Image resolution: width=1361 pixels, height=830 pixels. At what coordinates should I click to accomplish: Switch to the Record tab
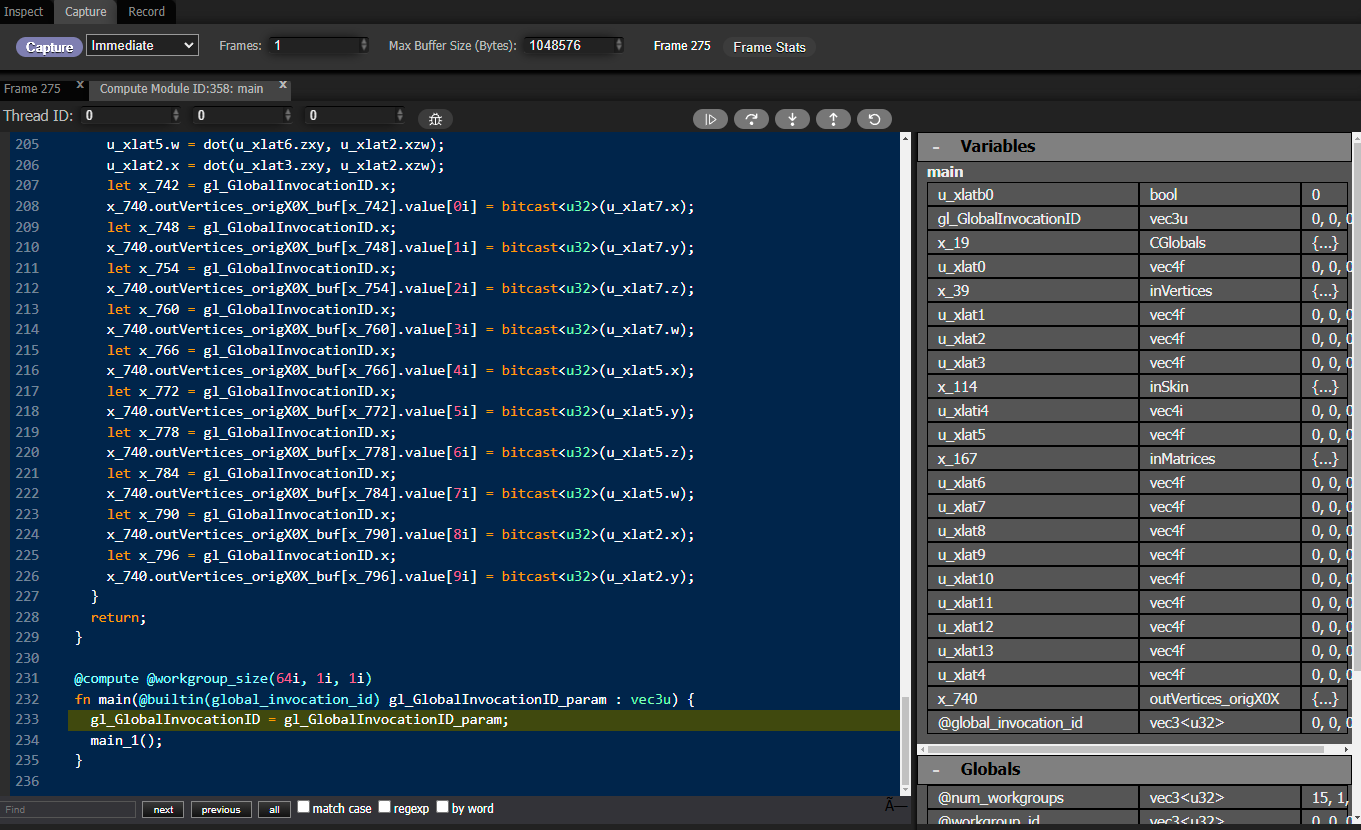(x=147, y=12)
